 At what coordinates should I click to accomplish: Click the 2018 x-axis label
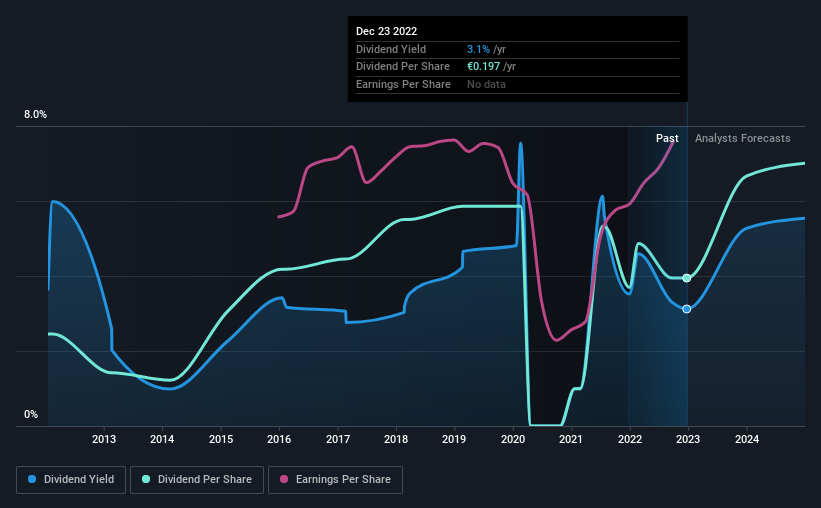(x=396, y=439)
